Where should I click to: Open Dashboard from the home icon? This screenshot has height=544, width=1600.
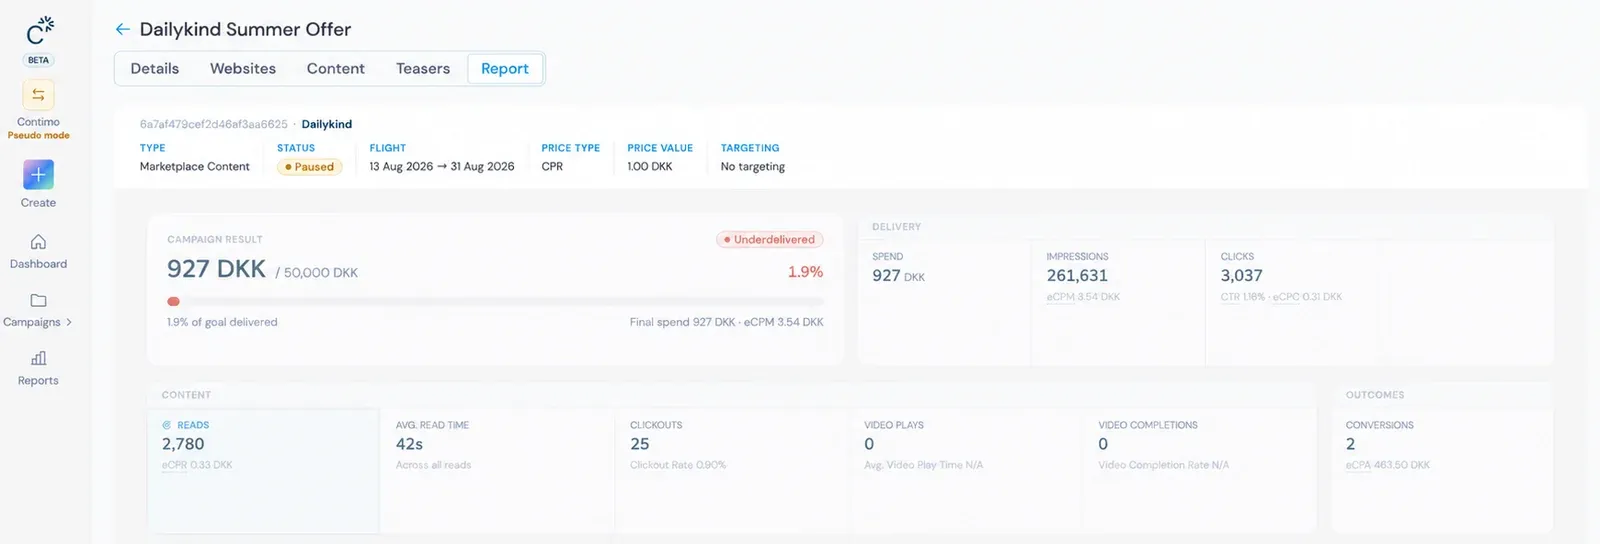38,242
